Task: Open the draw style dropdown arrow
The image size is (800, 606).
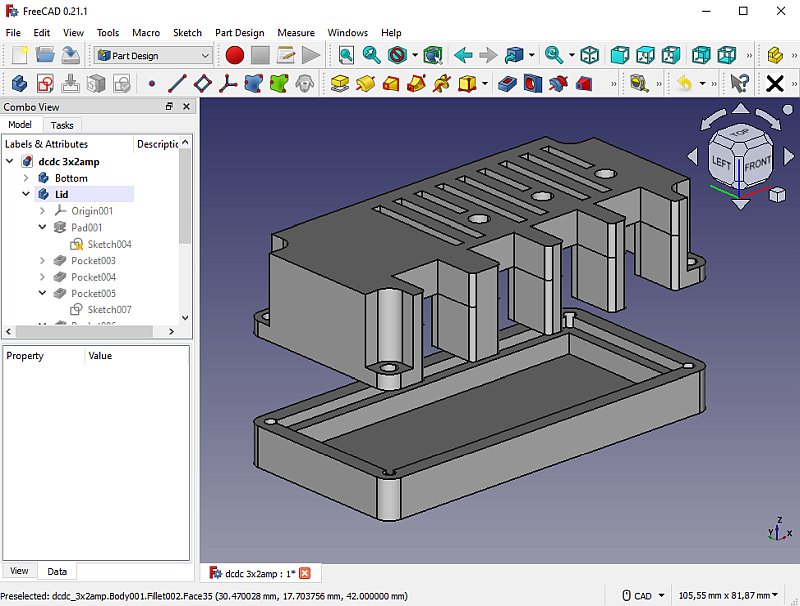Action: 414,55
